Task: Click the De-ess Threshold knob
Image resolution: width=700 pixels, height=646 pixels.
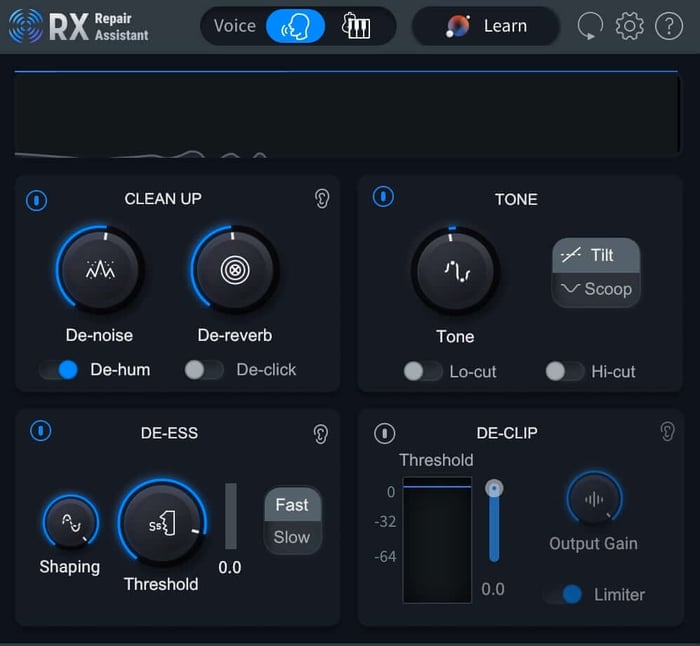Action: click(x=162, y=523)
